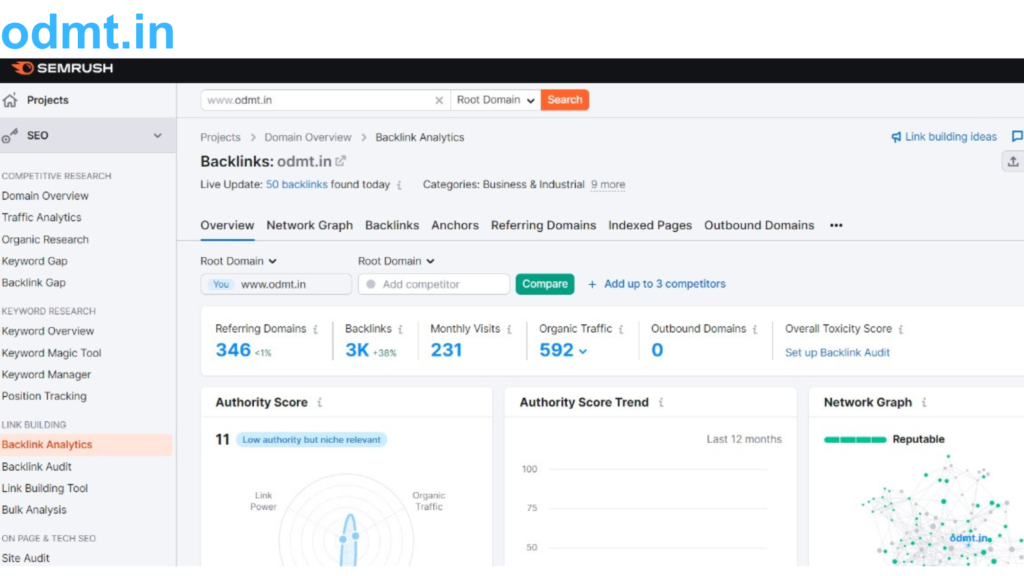Click info icon beside Backlinks metric
The image size is (1024, 576).
(x=400, y=329)
